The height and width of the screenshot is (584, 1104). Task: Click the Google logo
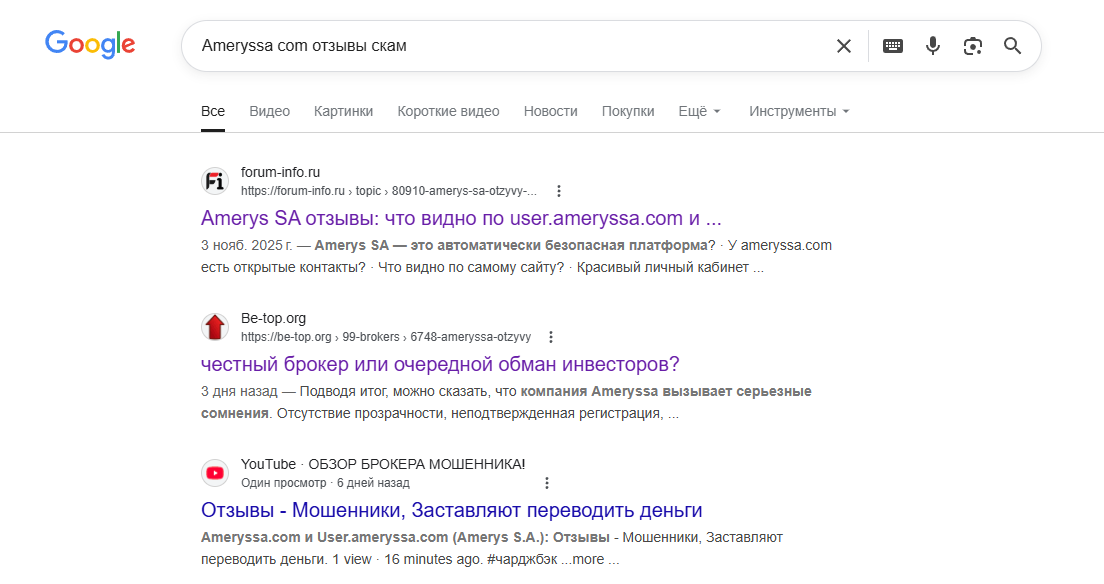(90, 44)
